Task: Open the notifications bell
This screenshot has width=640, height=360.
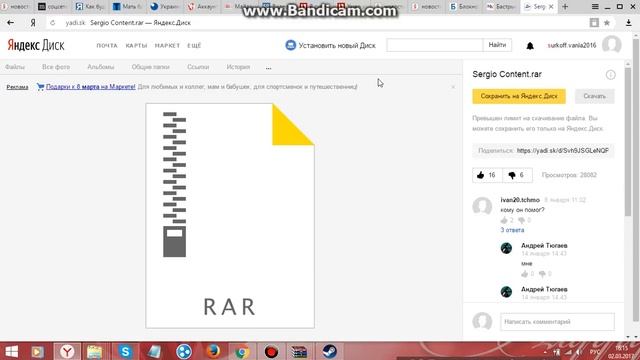Action: (x=530, y=46)
